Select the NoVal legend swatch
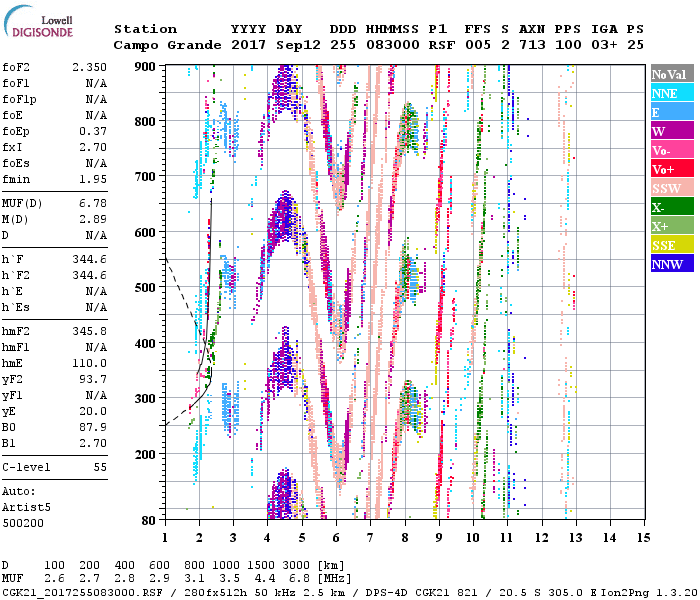Viewport: 700px width, 600px height. click(672, 74)
